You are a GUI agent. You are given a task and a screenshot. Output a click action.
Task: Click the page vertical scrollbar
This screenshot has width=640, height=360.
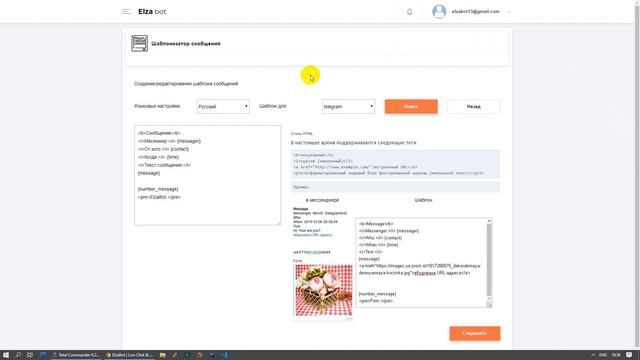click(x=637, y=175)
